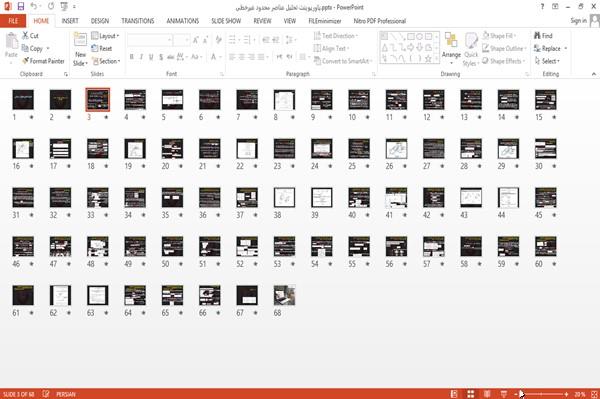The width and height of the screenshot is (600, 399).
Task: Open Nitro PDF Professional tab
Action: (x=379, y=21)
